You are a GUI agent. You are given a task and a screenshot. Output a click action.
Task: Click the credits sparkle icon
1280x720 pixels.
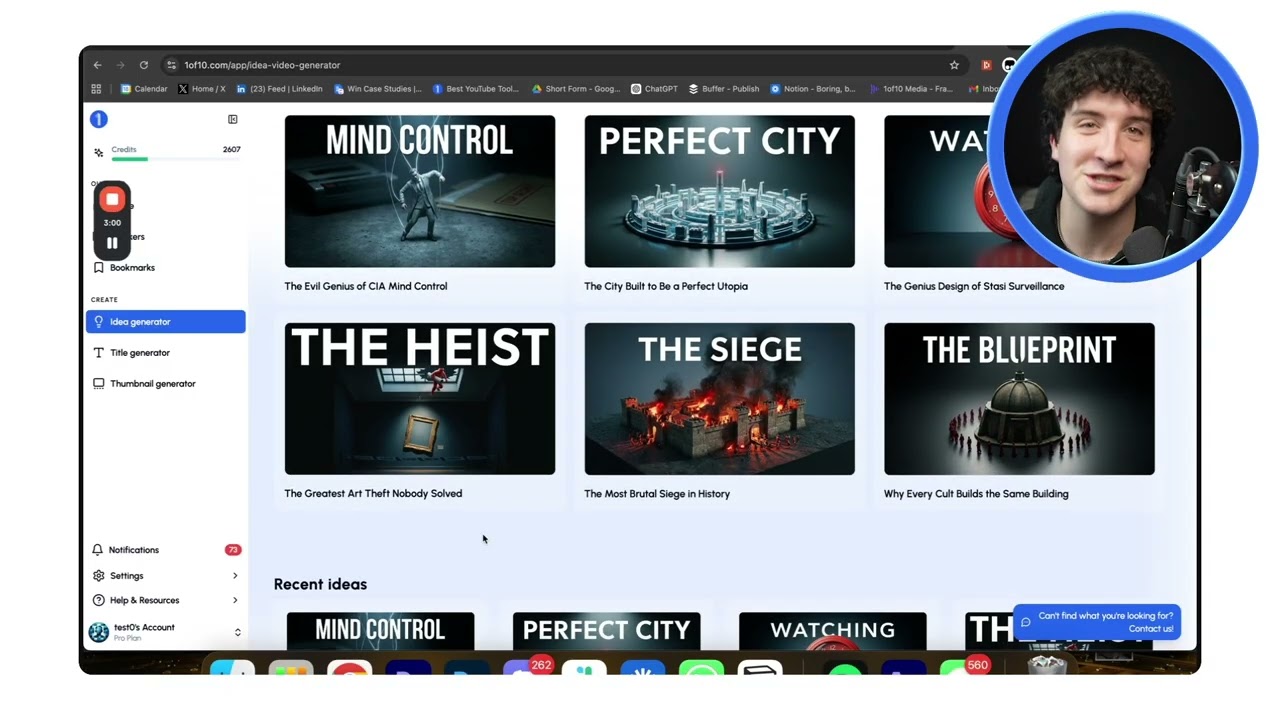(x=98, y=153)
